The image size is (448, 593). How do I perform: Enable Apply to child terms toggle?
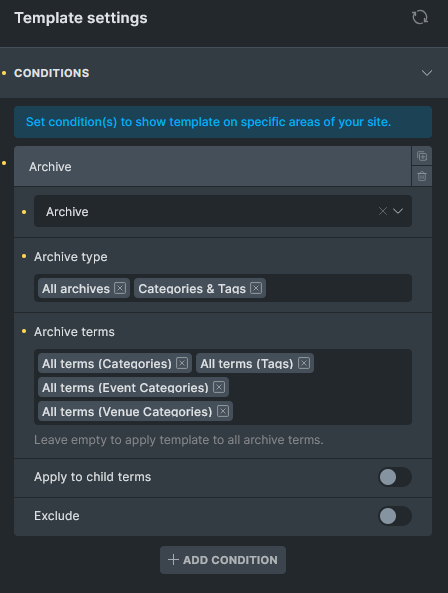click(395, 477)
